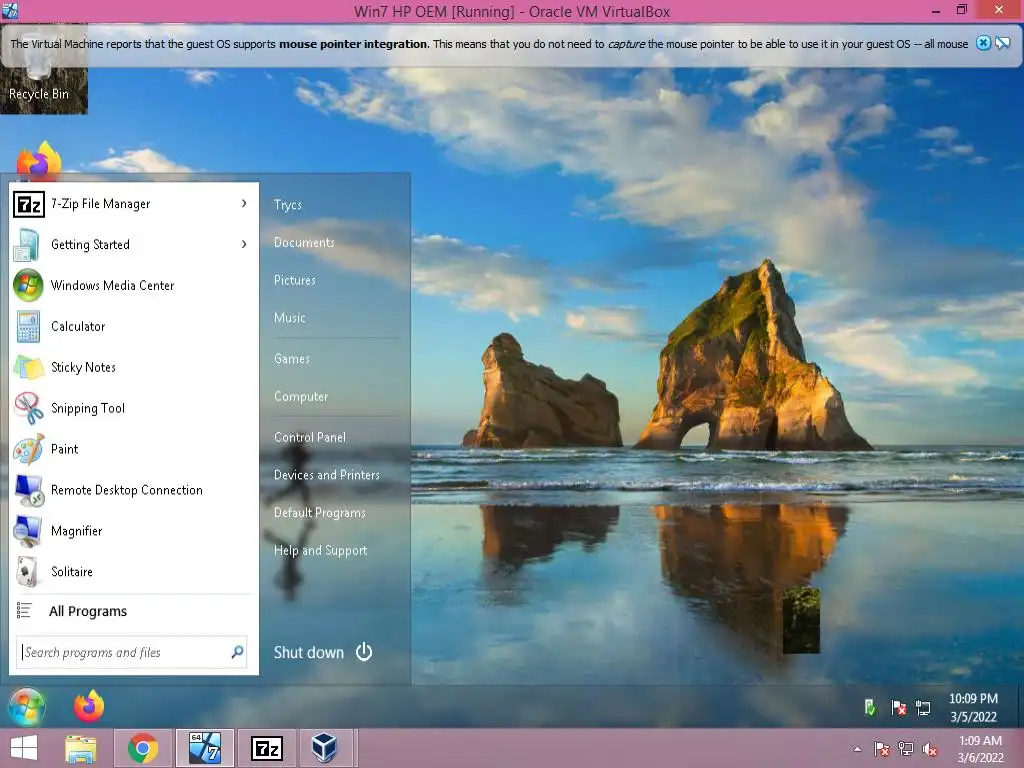Open Firefox from guest taskbar
This screenshot has height=768, width=1024.
click(89, 706)
